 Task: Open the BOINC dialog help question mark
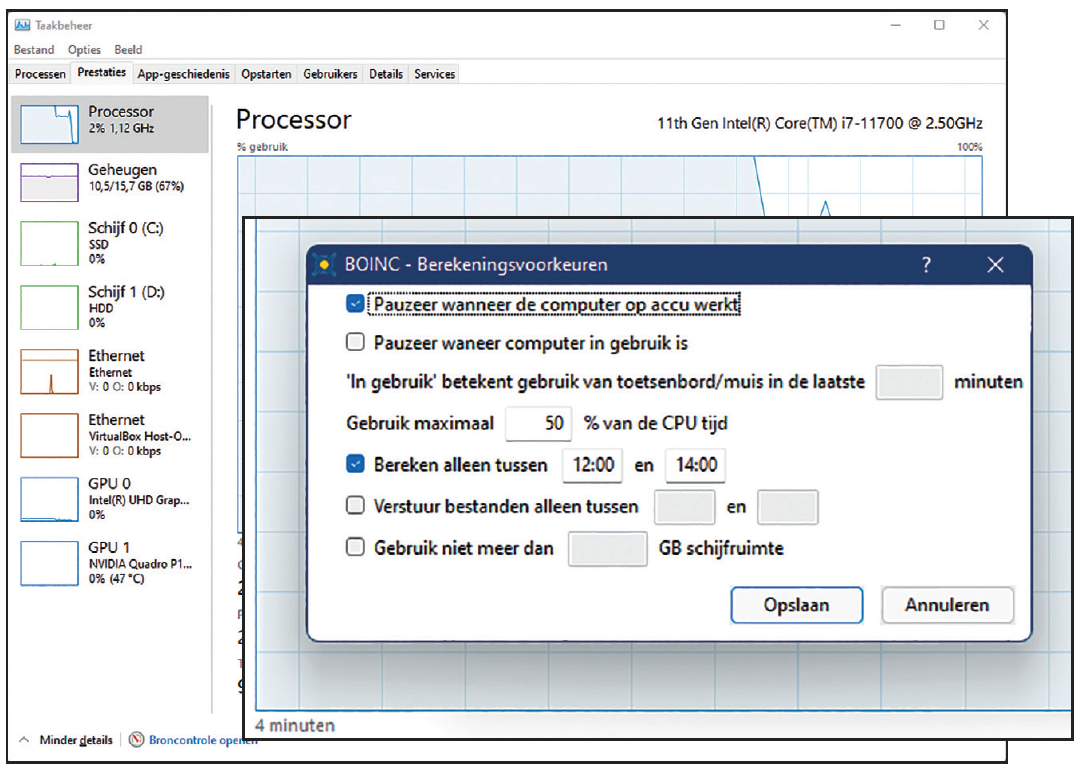tap(926, 264)
